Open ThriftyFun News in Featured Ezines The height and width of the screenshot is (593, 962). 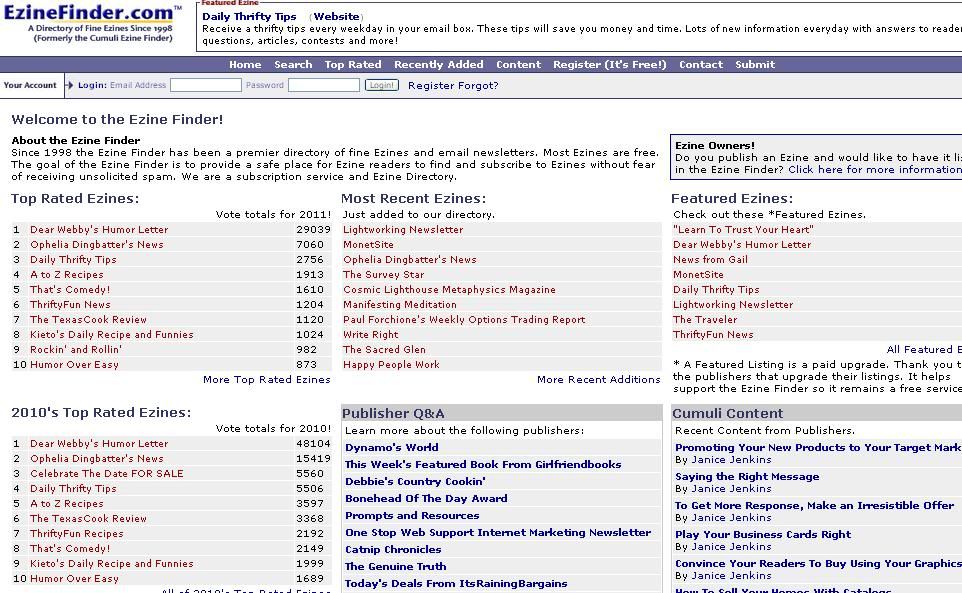click(x=713, y=334)
